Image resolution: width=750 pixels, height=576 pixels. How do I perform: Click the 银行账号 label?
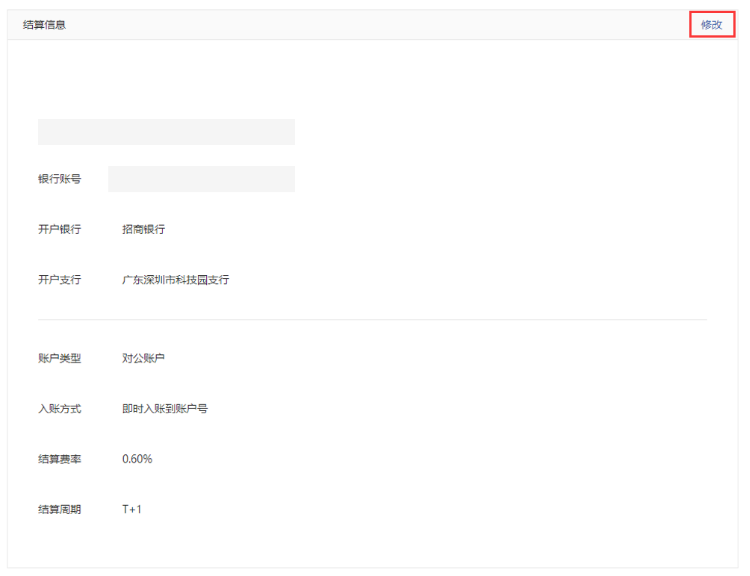[x=59, y=179]
